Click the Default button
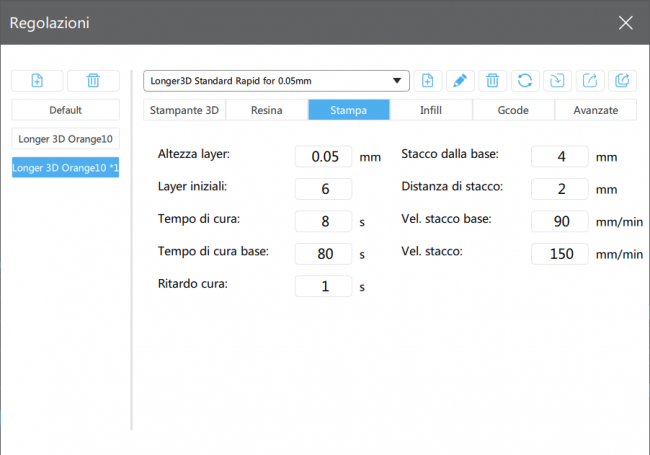This screenshot has width=650, height=455. (65, 110)
